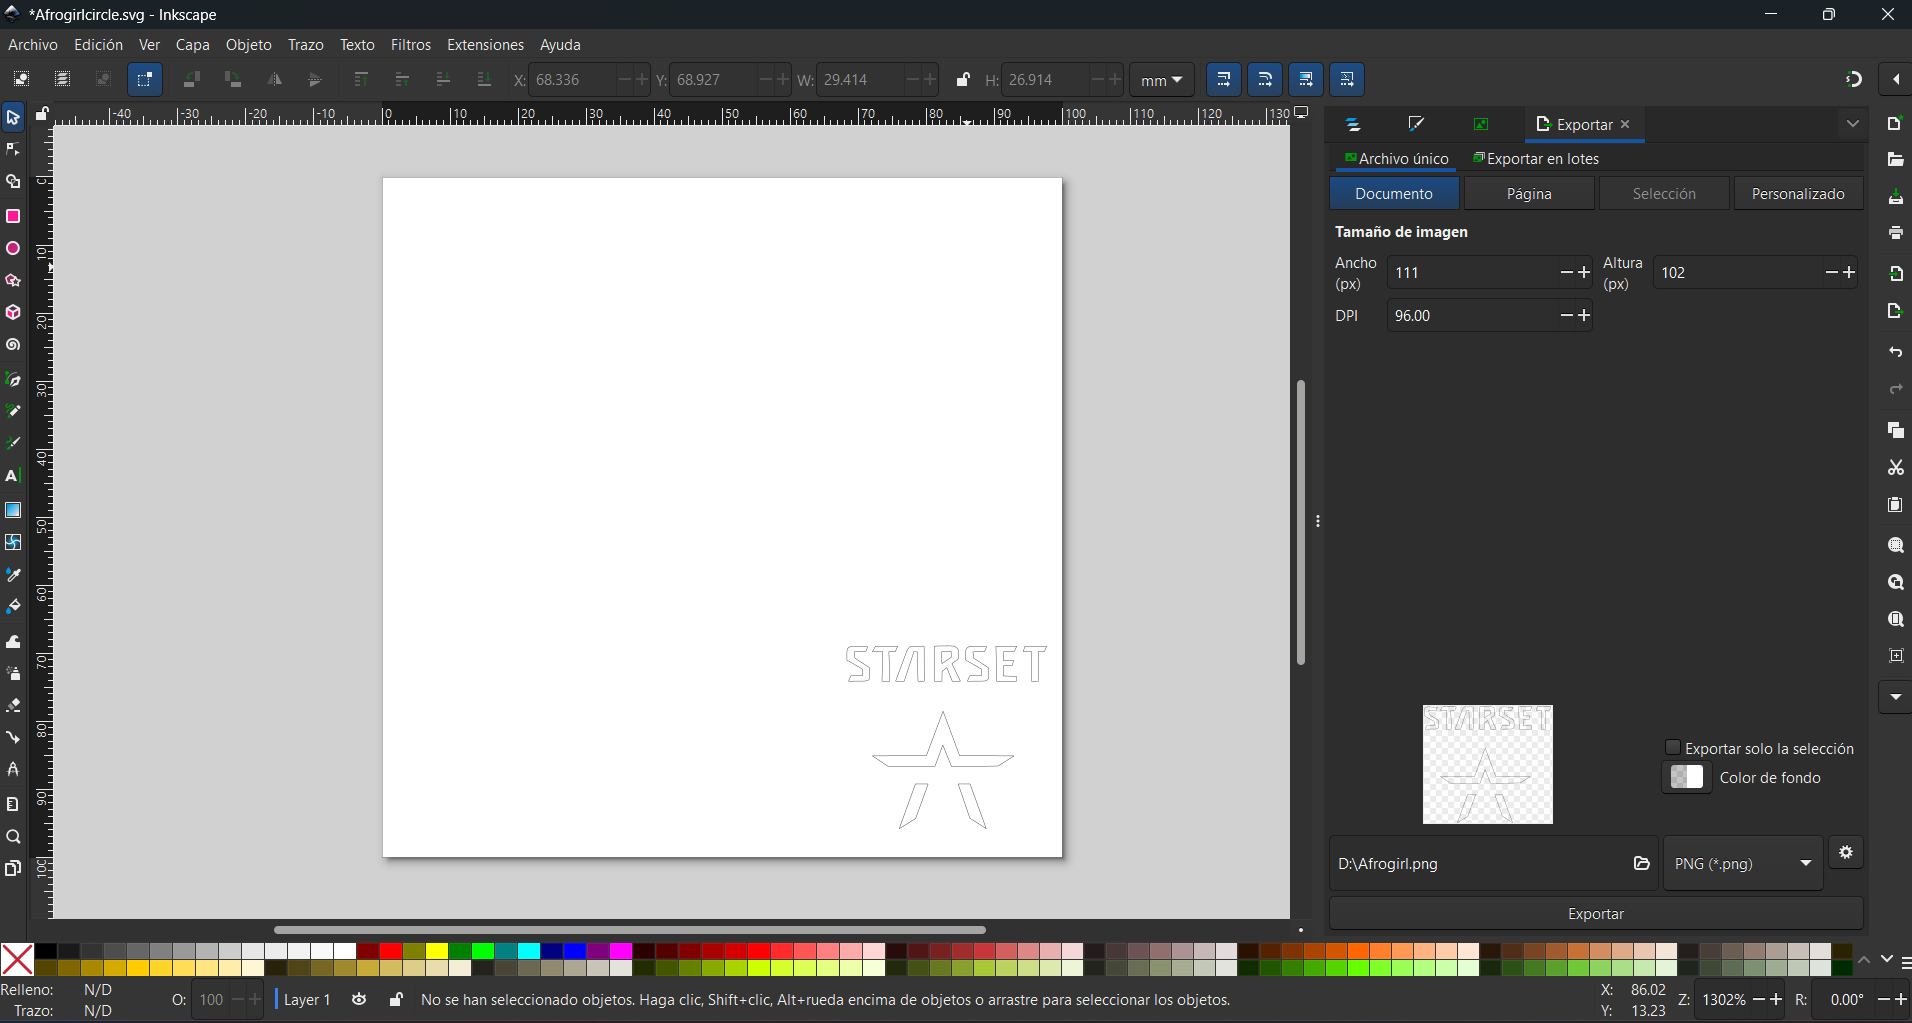Screen dimensions: 1912x1023
Task: Select the Star and polygon tool
Action: pyautogui.click(x=13, y=281)
